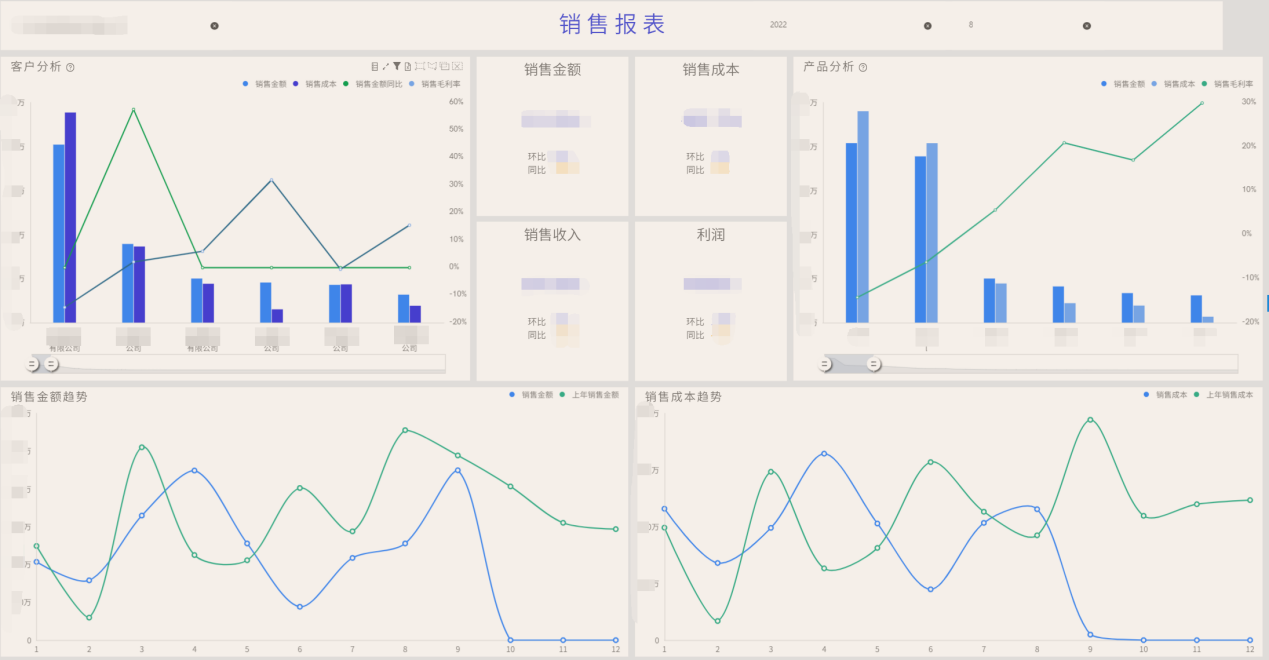The width and height of the screenshot is (1269, 660).
Task: Open the funnel filter icon in 客户分析 toolbar
Action: [x=397, y=66]
